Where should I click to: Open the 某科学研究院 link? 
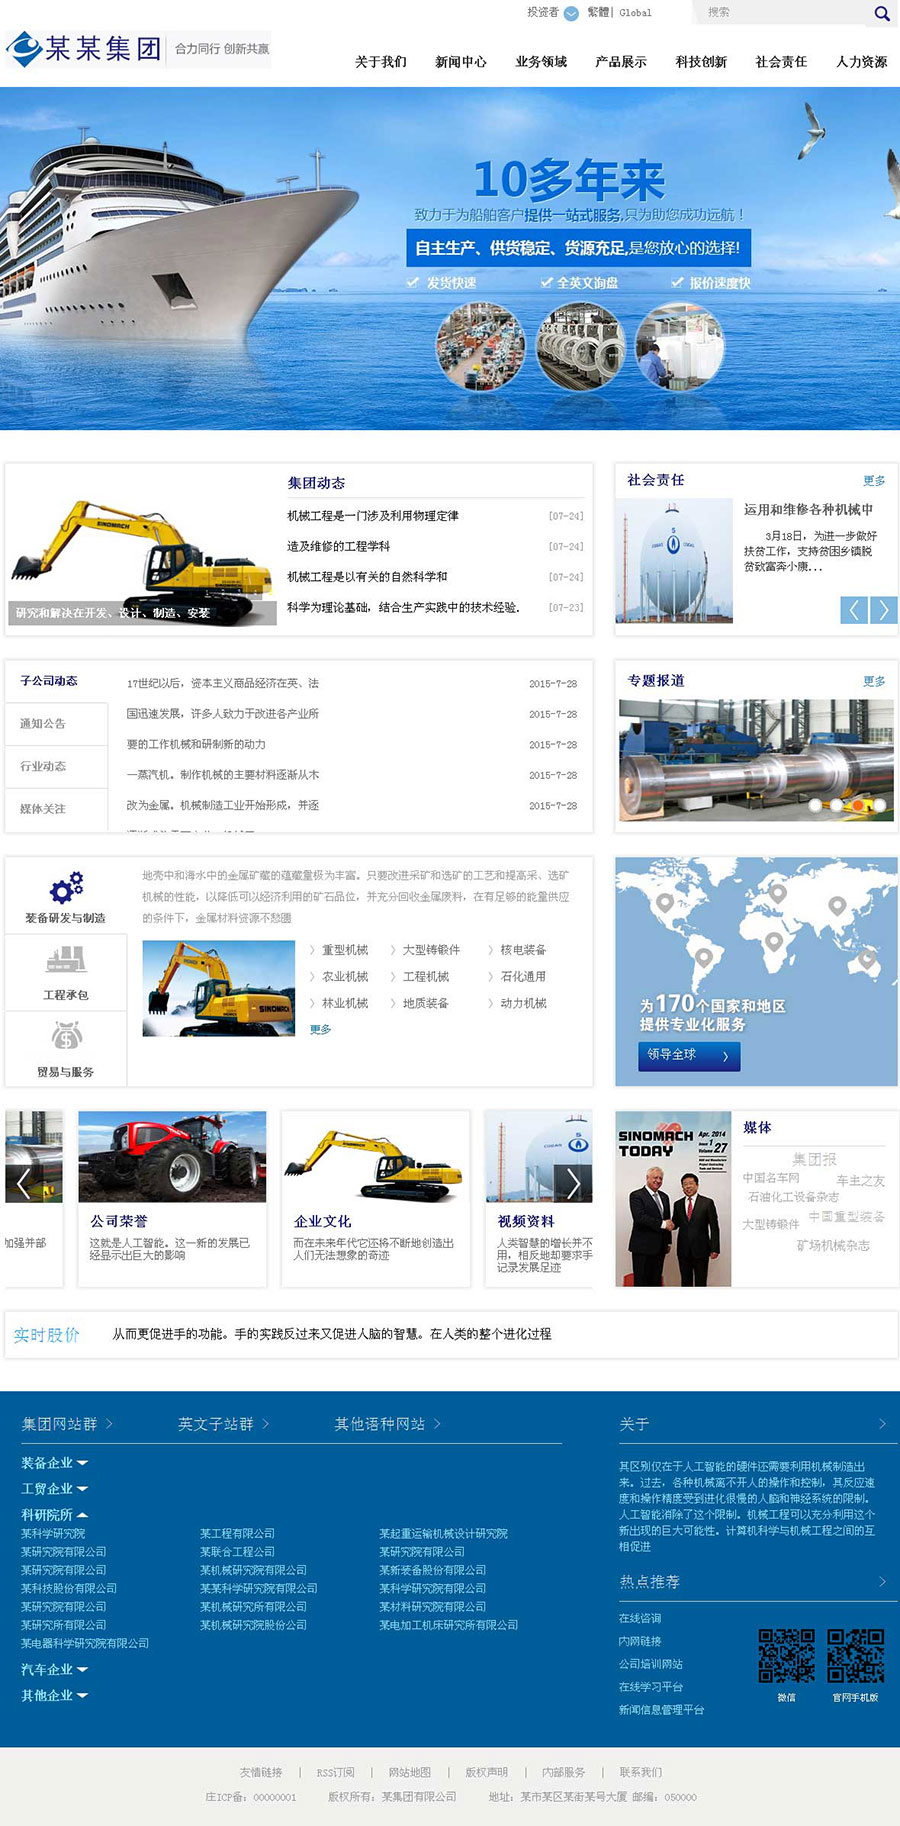point(53,1534)
